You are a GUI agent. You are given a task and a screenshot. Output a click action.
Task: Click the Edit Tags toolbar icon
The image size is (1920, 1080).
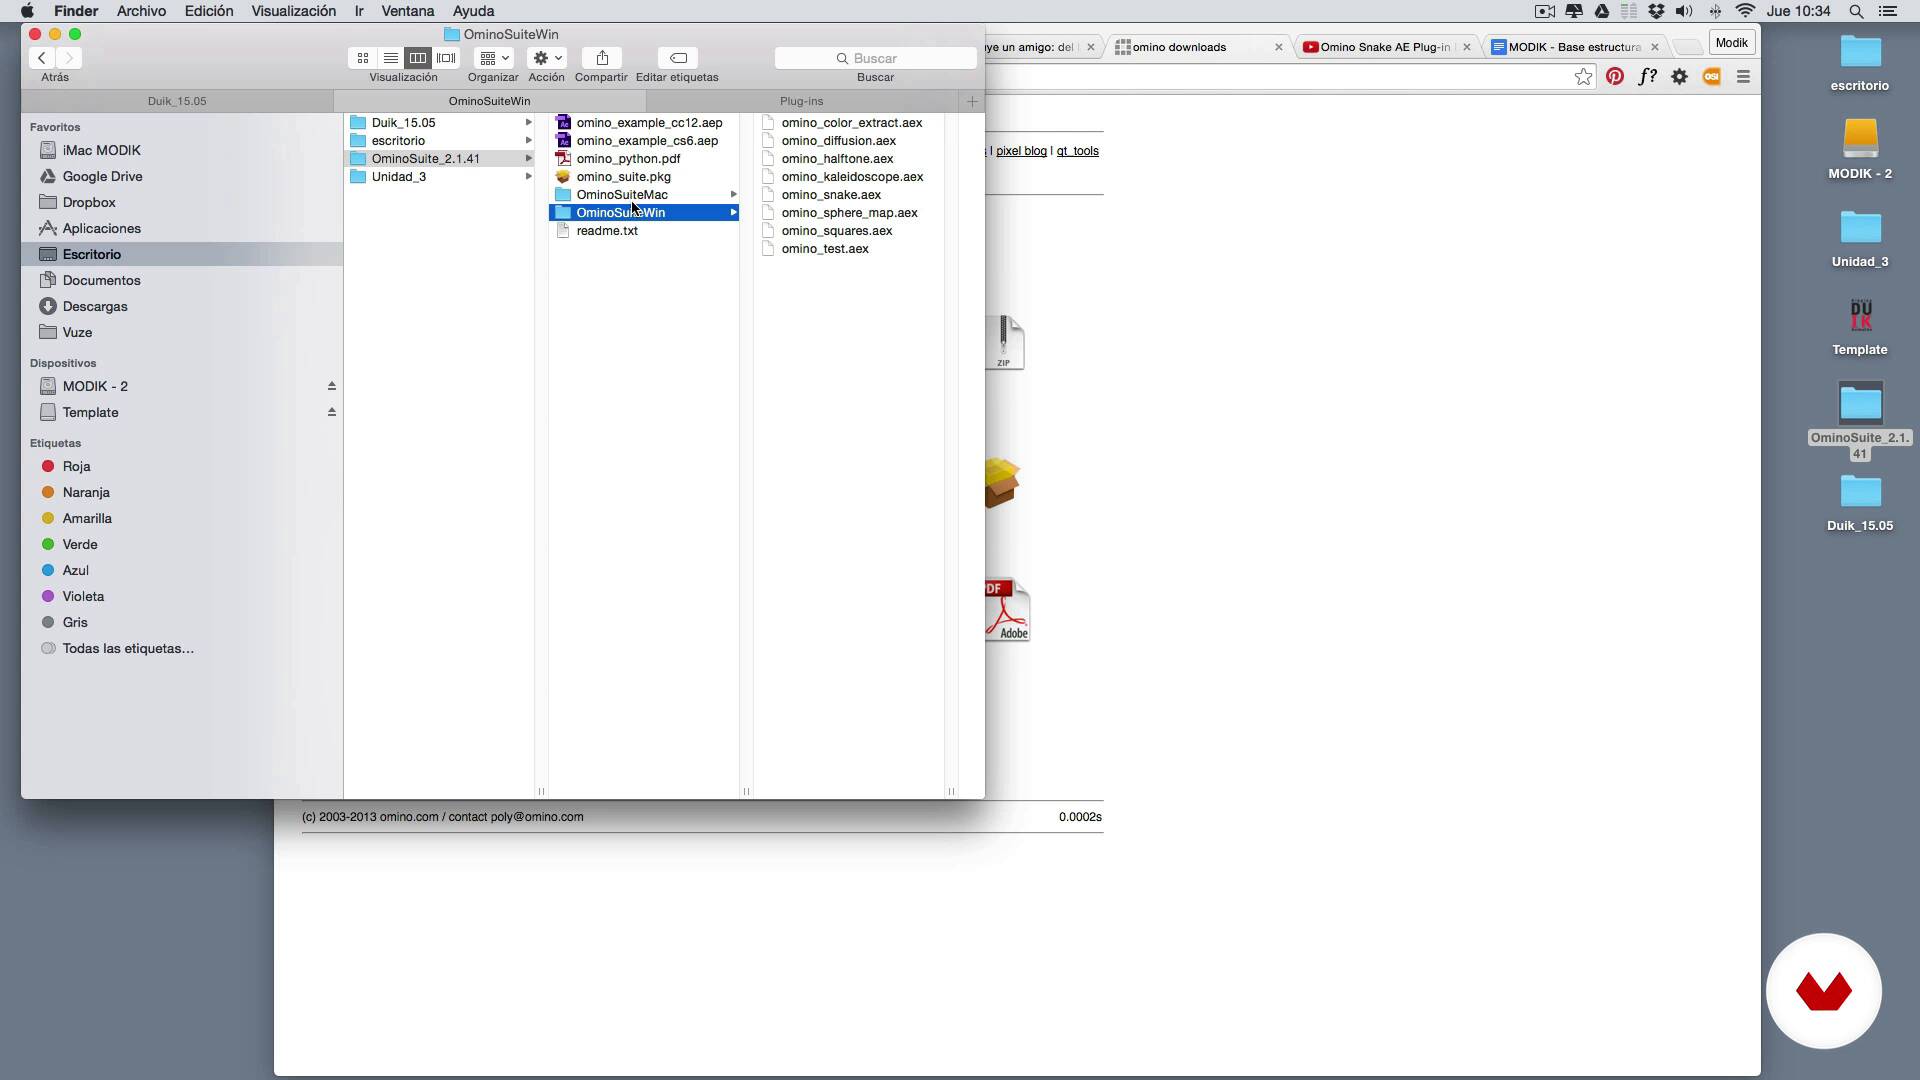(678, 58)
